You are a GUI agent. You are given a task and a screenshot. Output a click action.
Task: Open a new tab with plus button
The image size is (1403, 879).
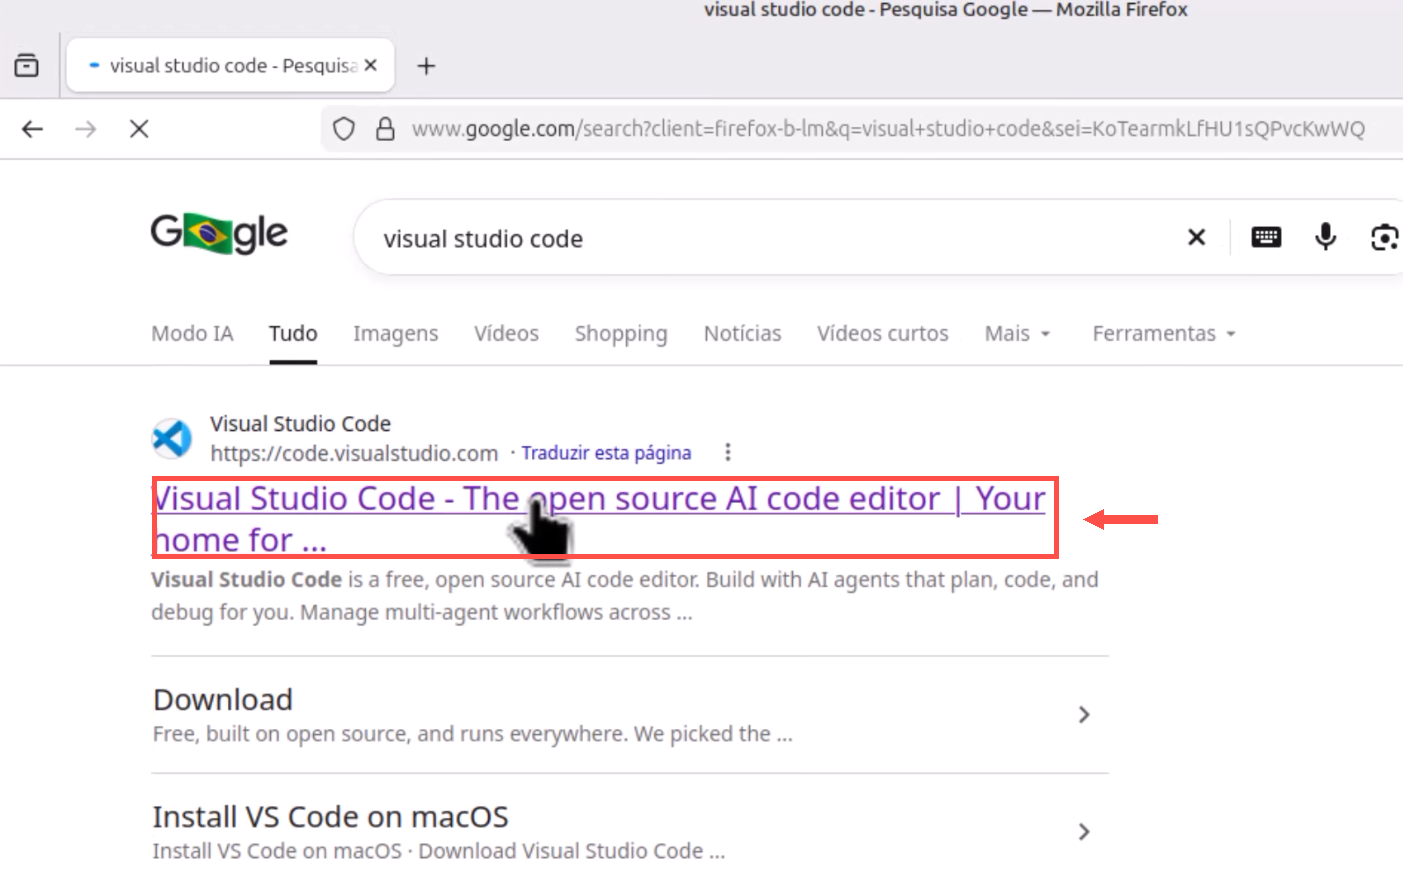[426, 66]
